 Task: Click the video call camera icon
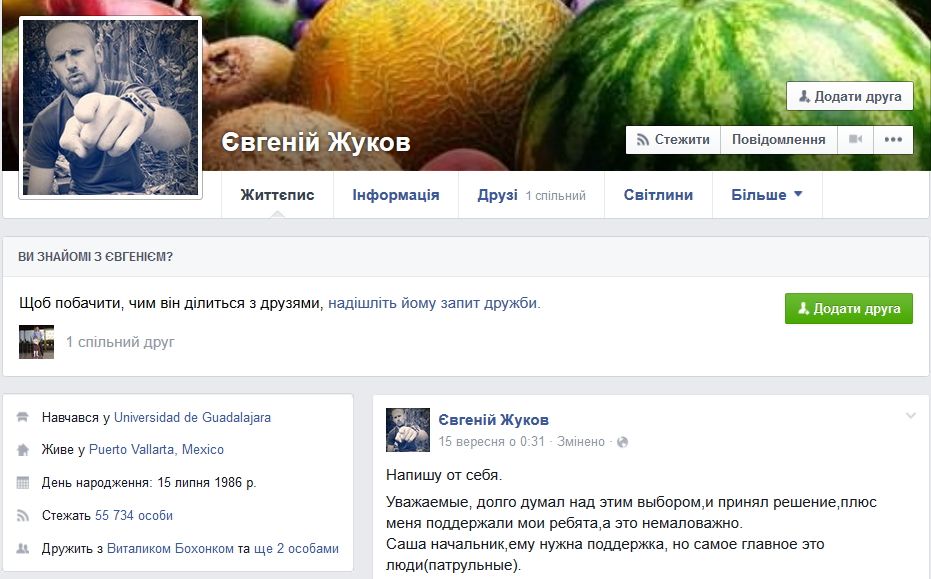point(856,140)
